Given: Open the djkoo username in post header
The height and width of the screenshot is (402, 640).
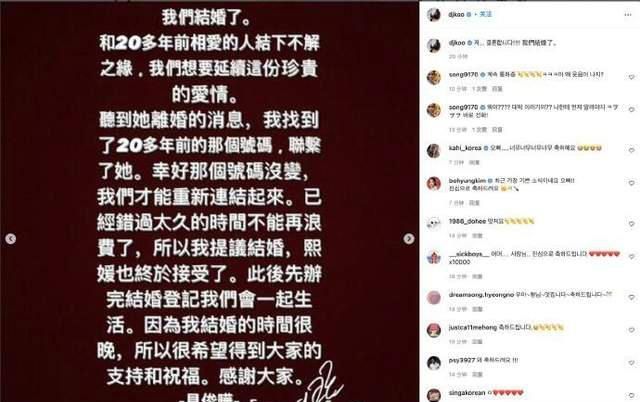Looking at the screenshot, I should click(456, 14).
